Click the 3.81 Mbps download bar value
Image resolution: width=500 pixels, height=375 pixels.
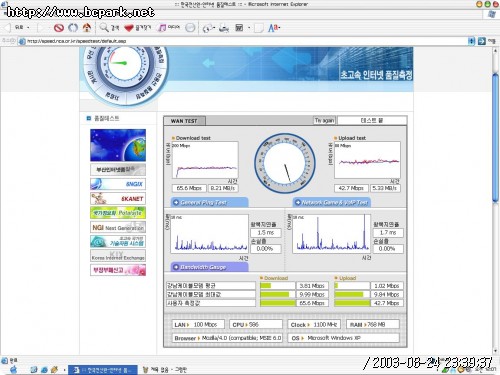pyautogui.click(x=312, y=286)
